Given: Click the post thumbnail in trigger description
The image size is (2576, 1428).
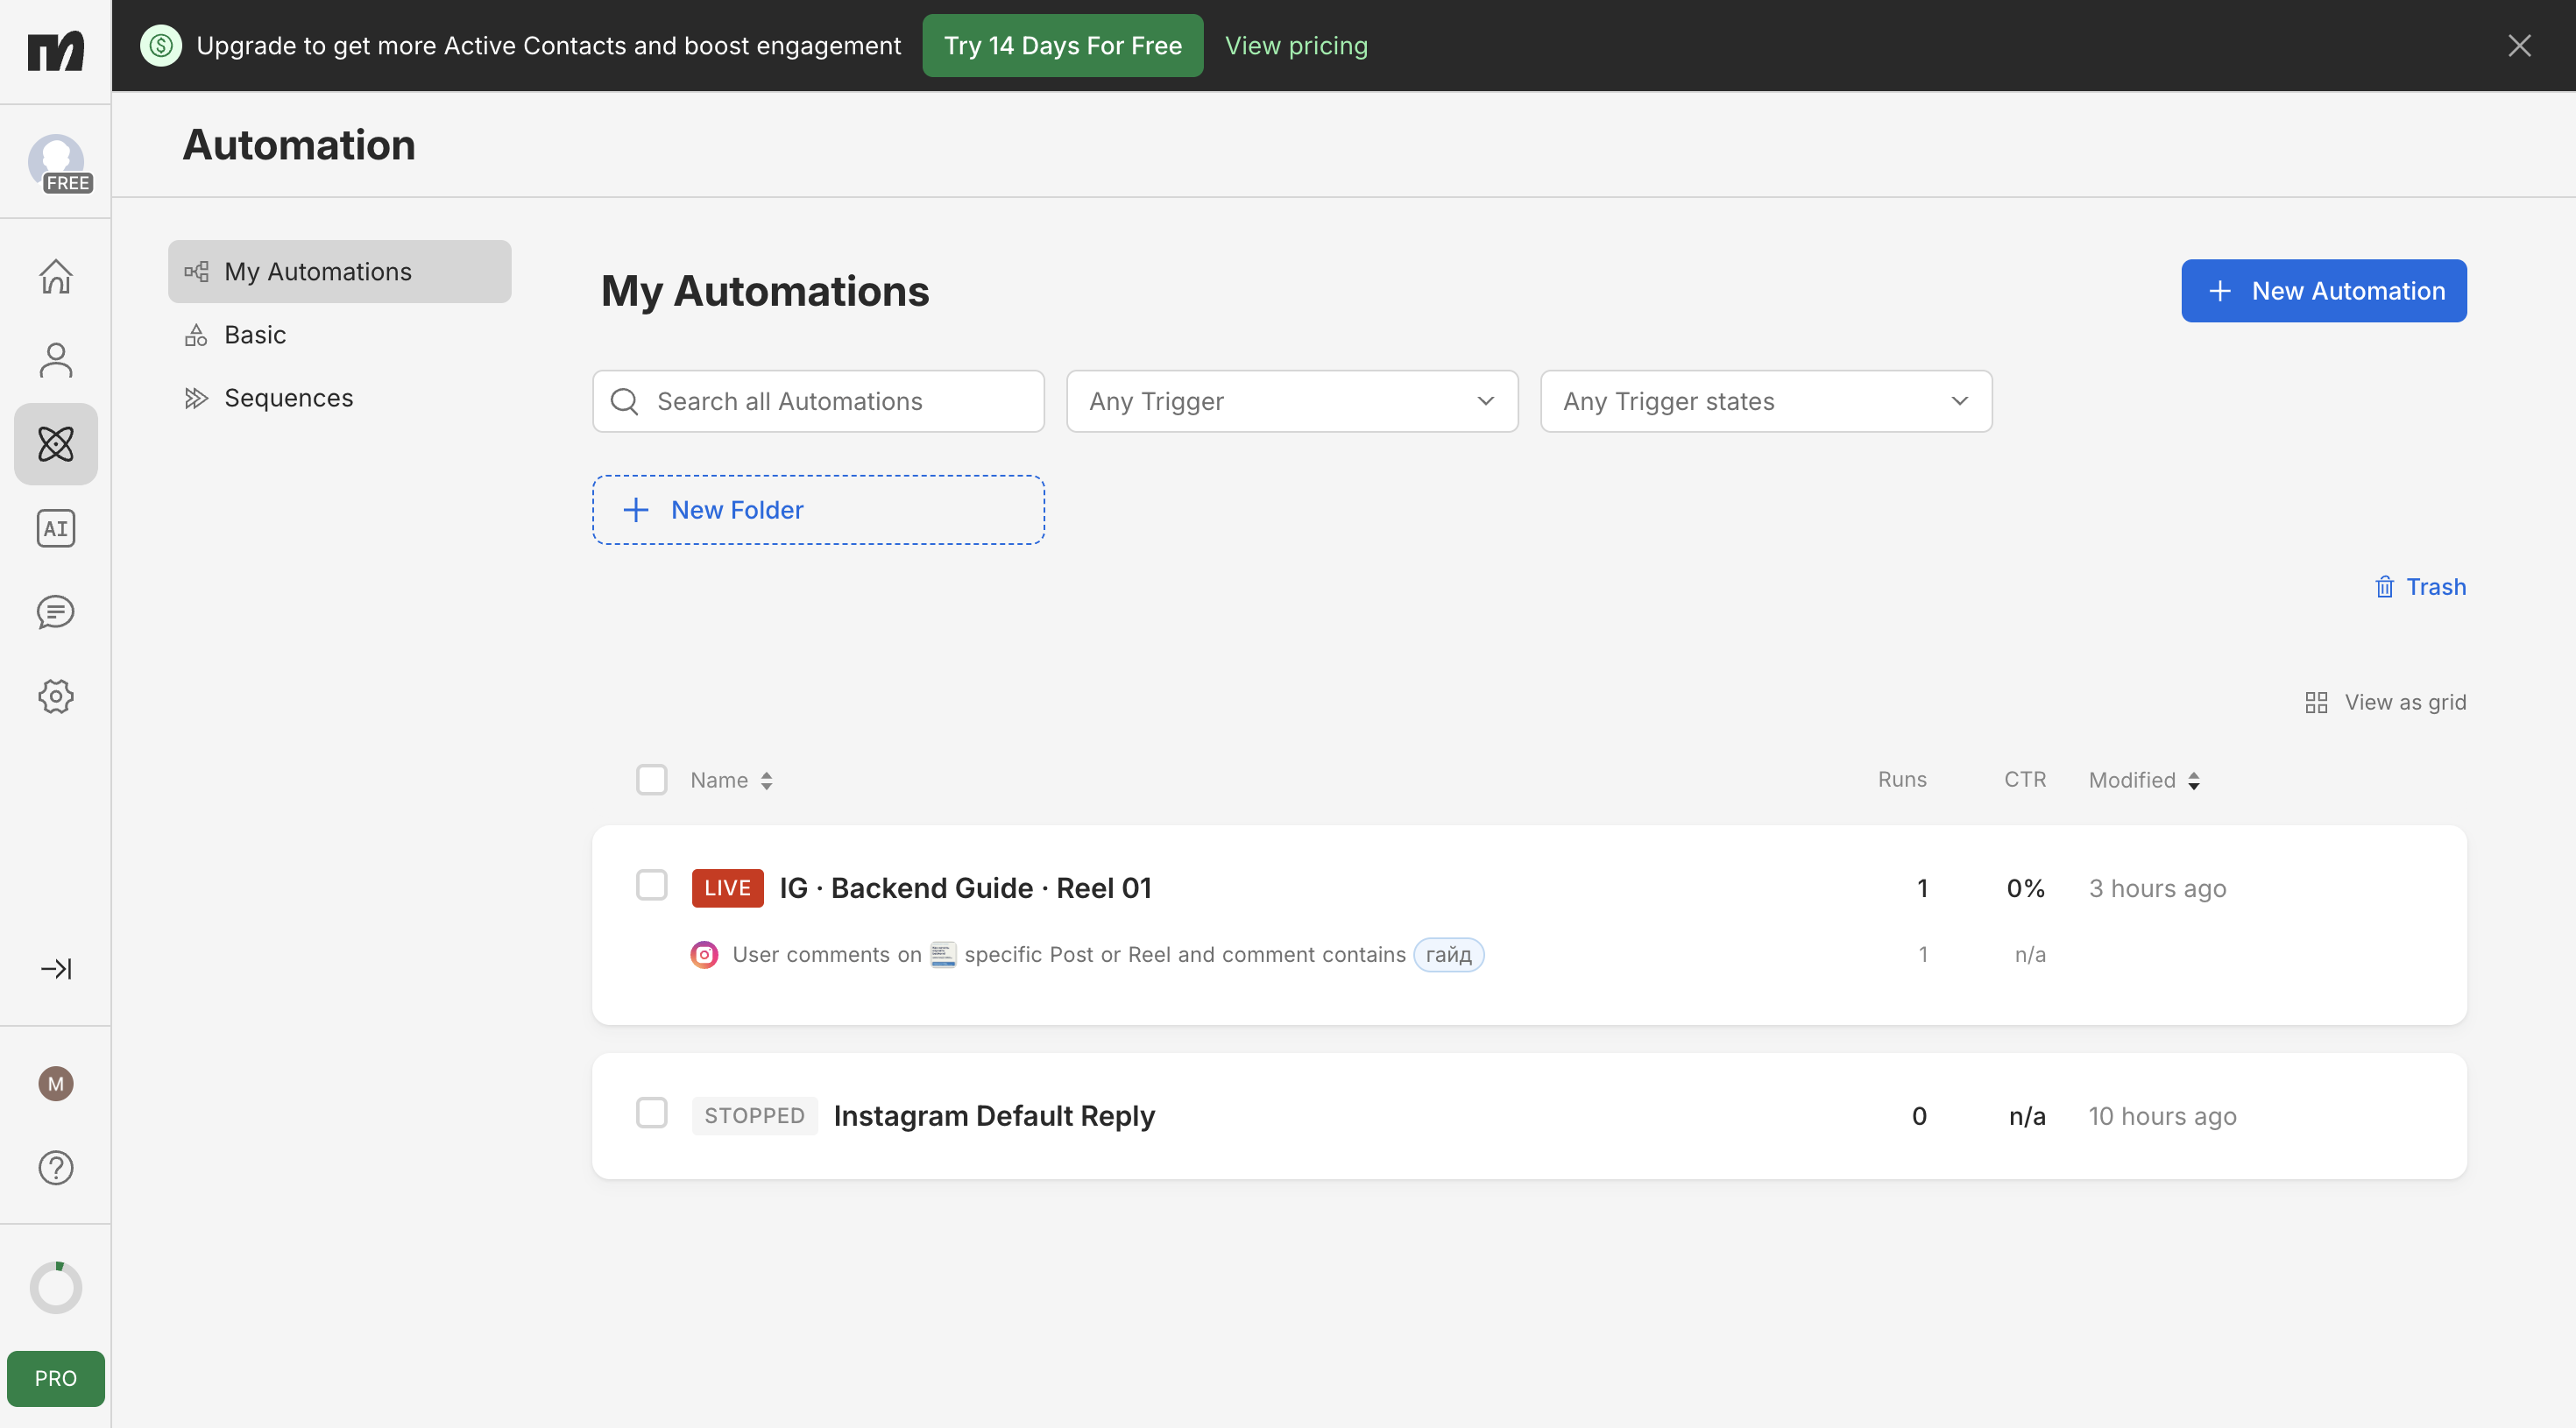Looking at the screenshot, I should pyautogui.click(x=942, y=954).
